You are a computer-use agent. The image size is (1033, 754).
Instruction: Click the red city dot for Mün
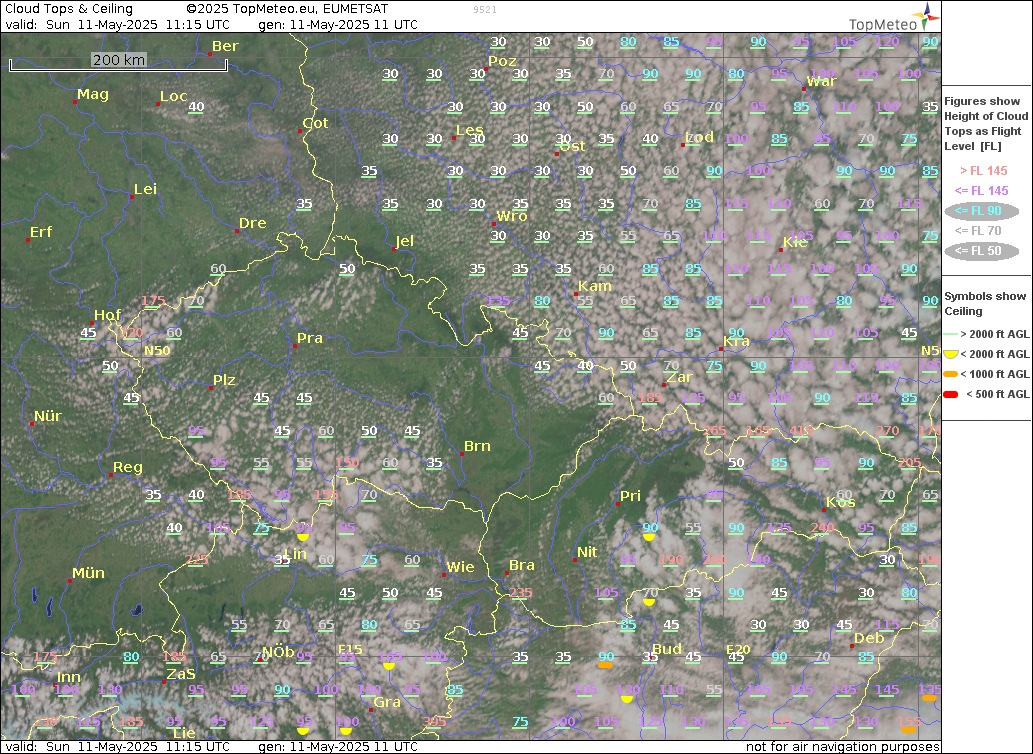click(x=70, y=581)
